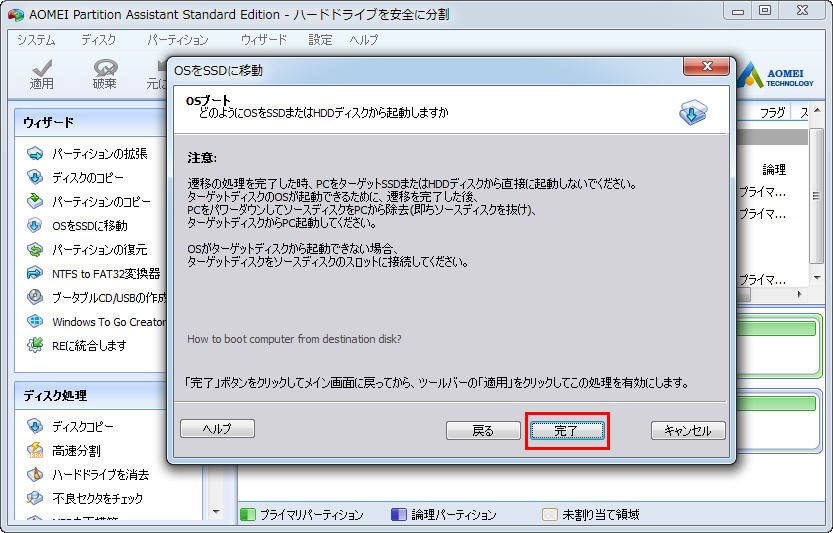Click the NTFS to FAT32変換器 icon

[x=35, y=273]
